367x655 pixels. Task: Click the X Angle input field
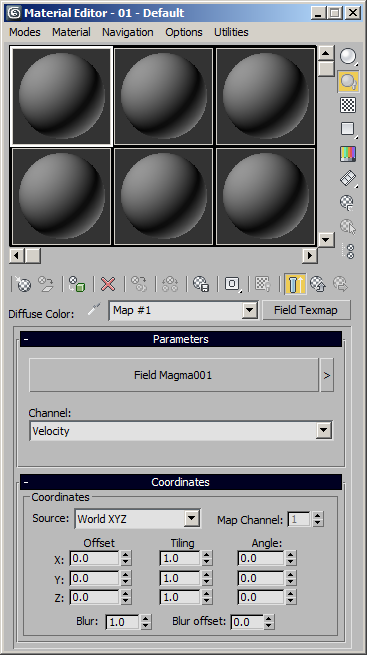[261, 558]
